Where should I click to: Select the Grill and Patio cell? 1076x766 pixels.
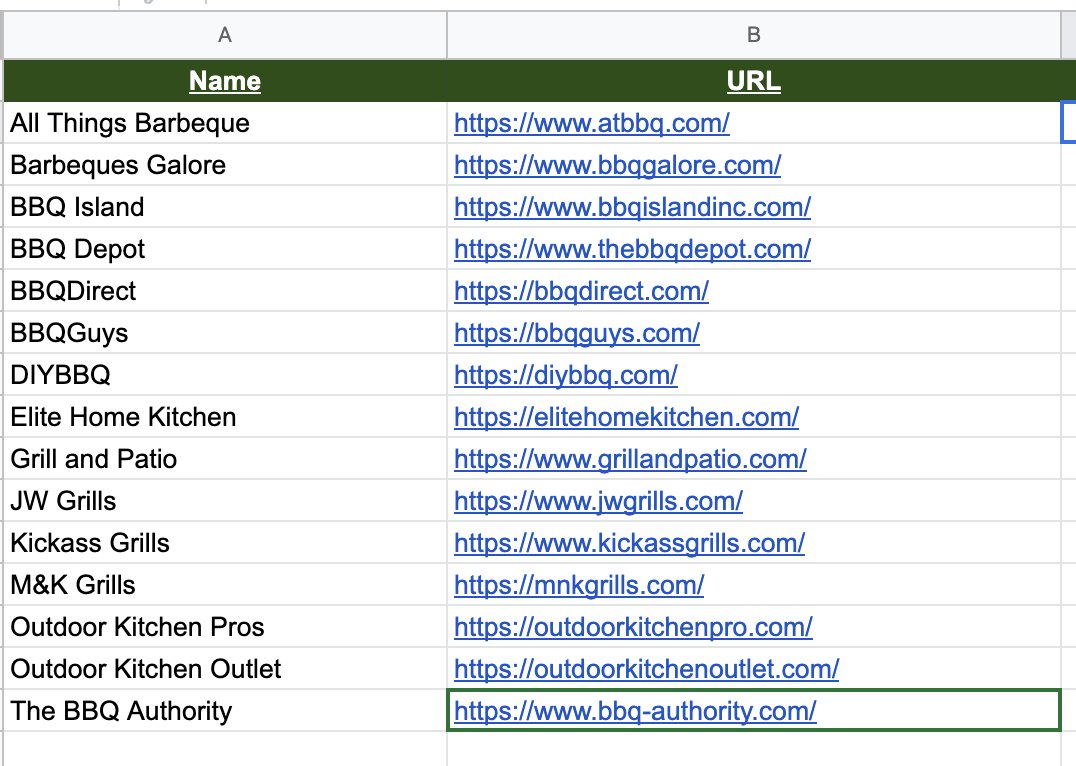(x=225, y=459)
